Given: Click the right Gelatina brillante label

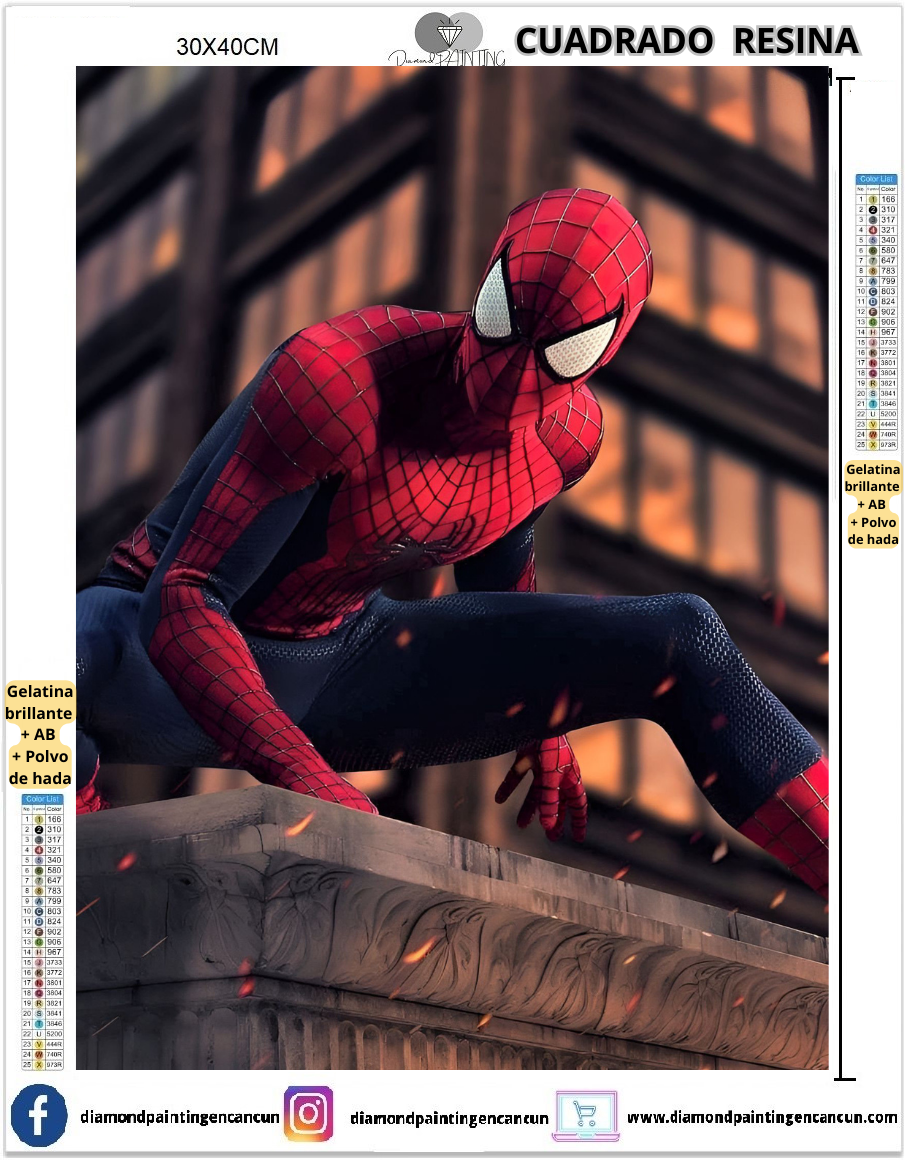Looking at the screenshot, I should [x=873, y=505].
